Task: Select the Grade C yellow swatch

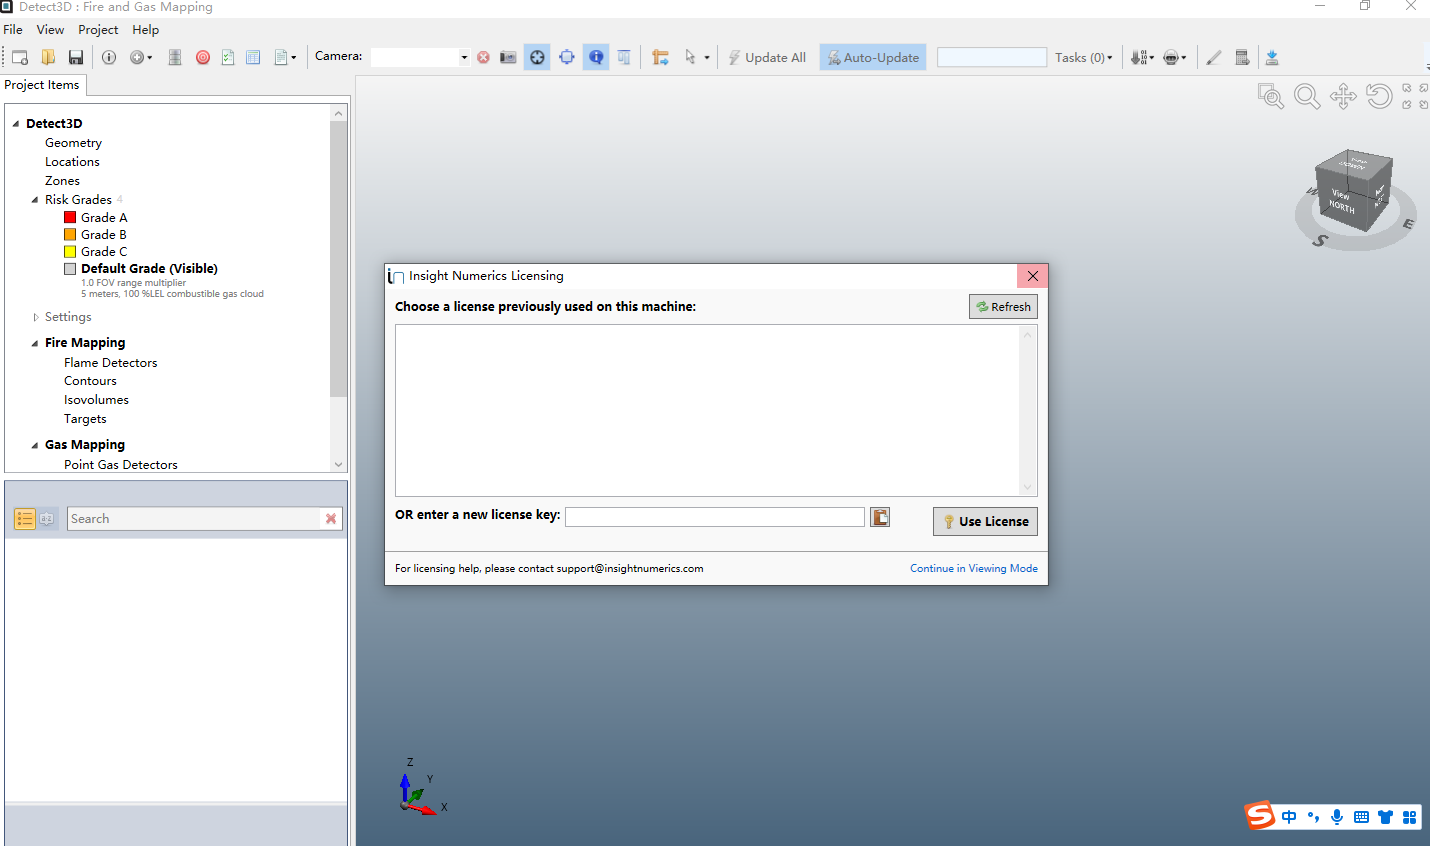Action: (x=70, y=251)
